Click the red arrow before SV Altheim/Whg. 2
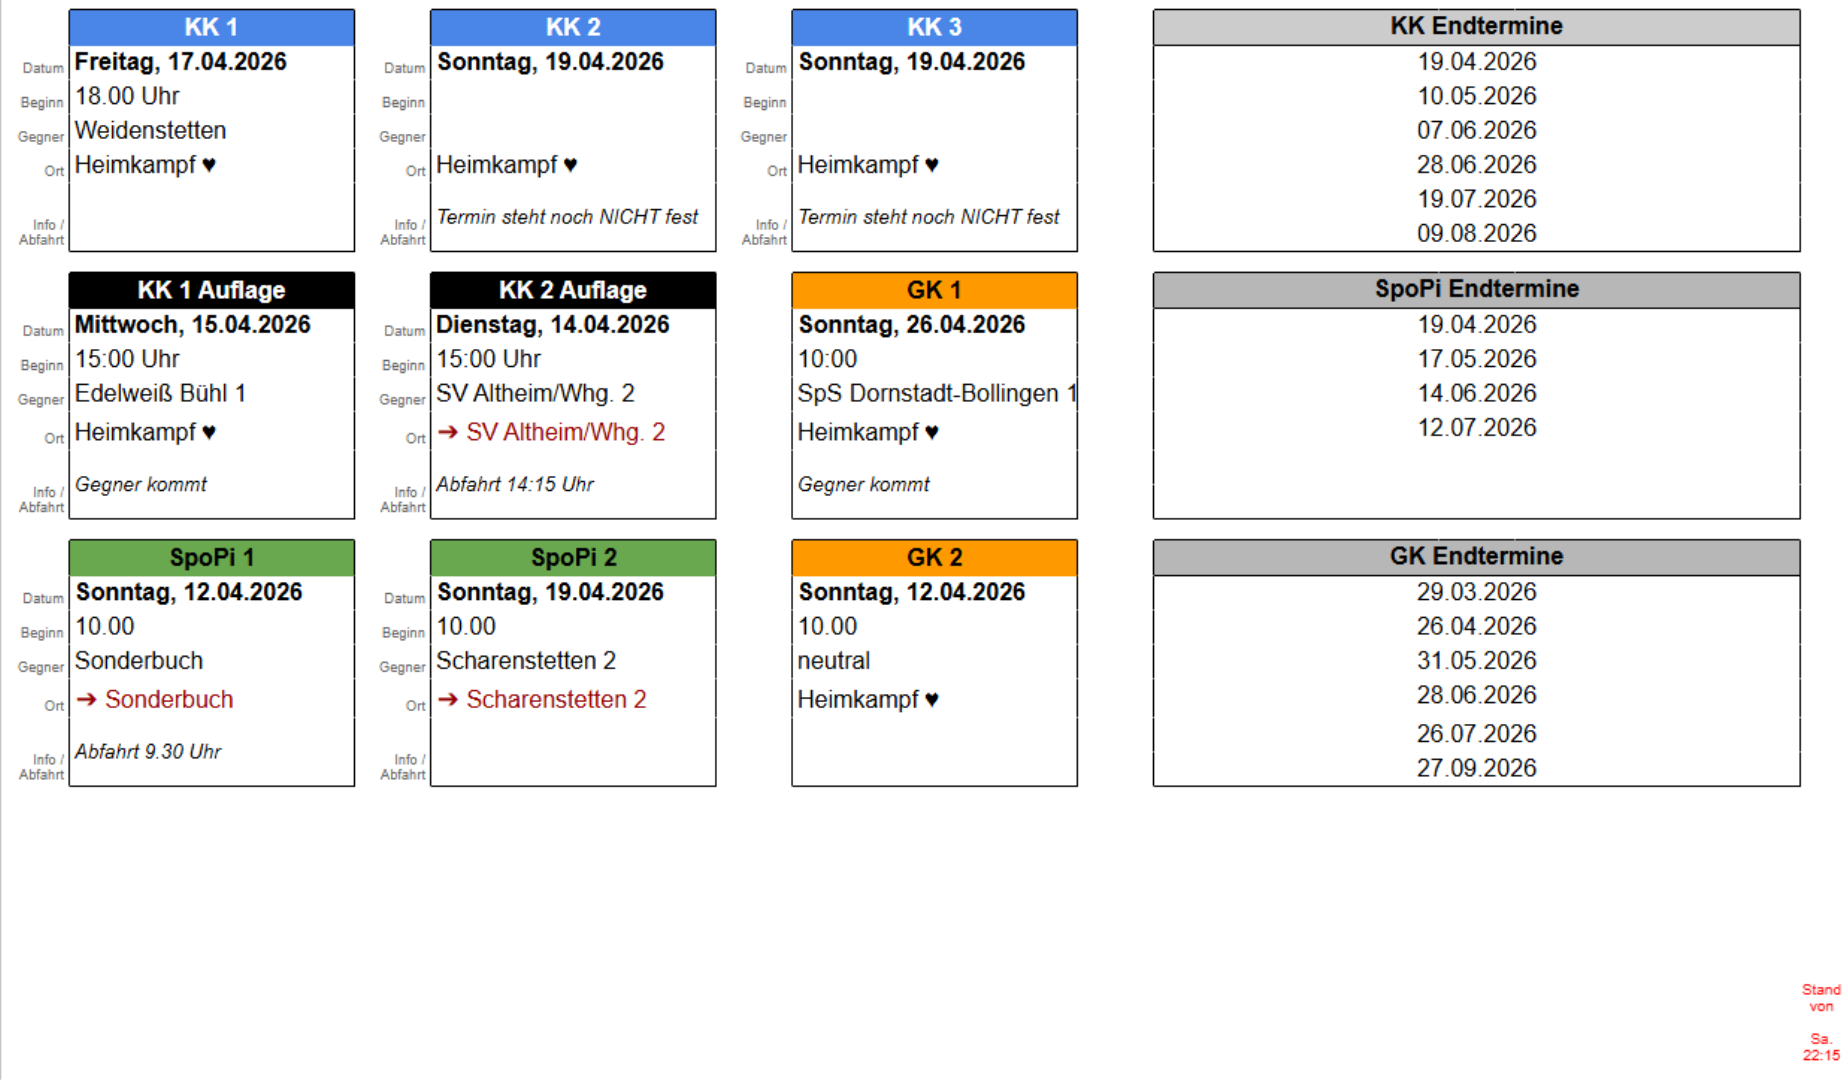The height and width of the screenshot is (1080, 1843). [448, 432]
